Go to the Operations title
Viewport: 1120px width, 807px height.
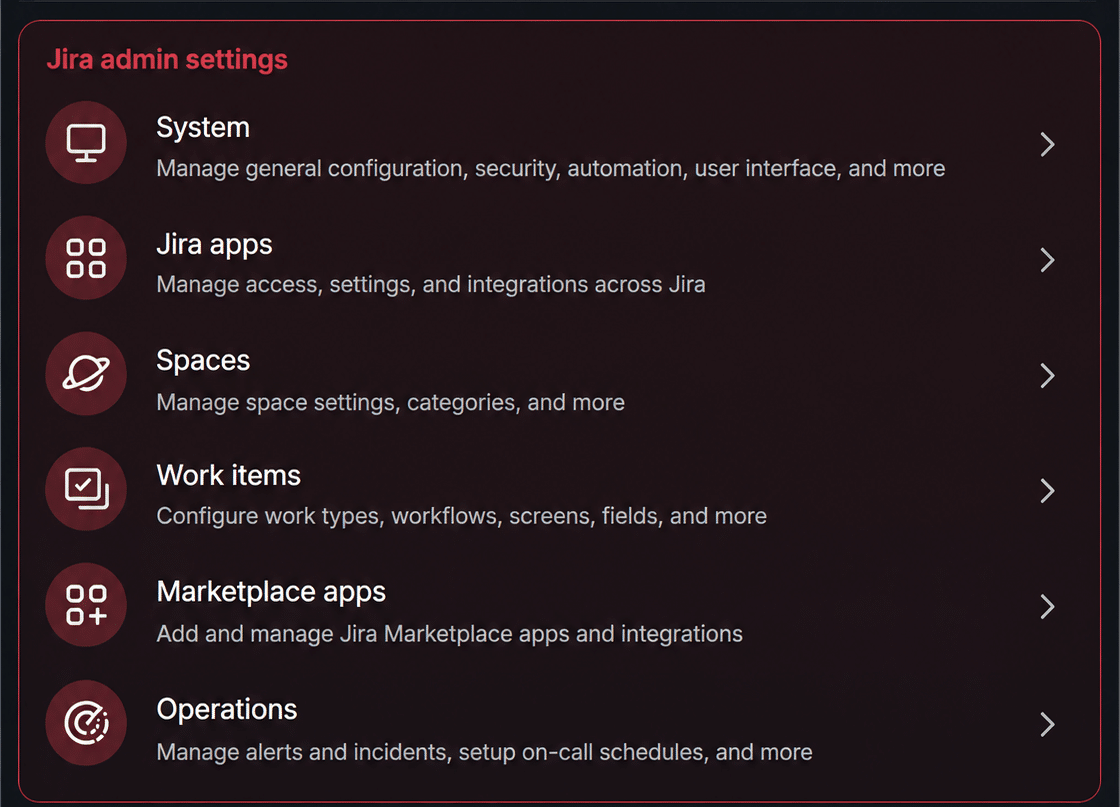click(226, 709)
